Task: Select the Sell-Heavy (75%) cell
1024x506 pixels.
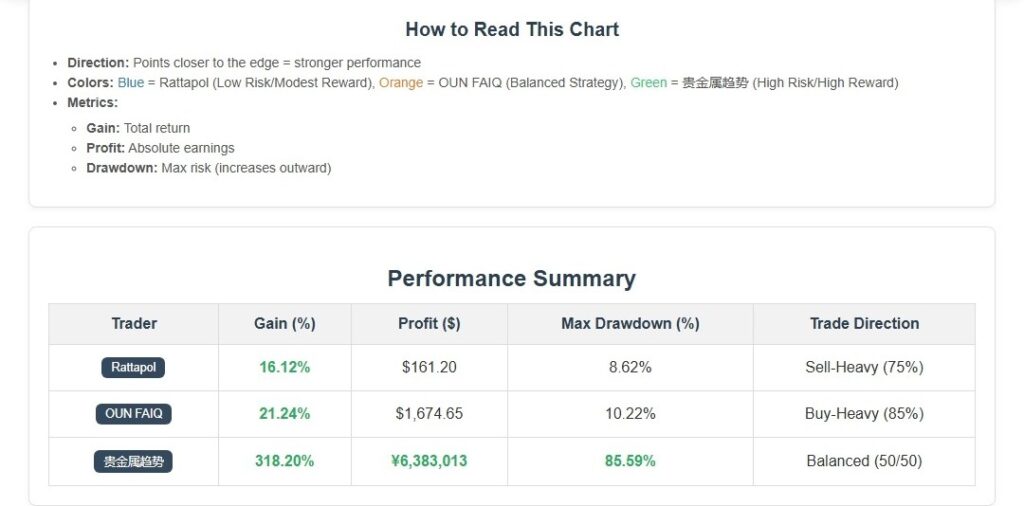Action: [x=864, y=367]
